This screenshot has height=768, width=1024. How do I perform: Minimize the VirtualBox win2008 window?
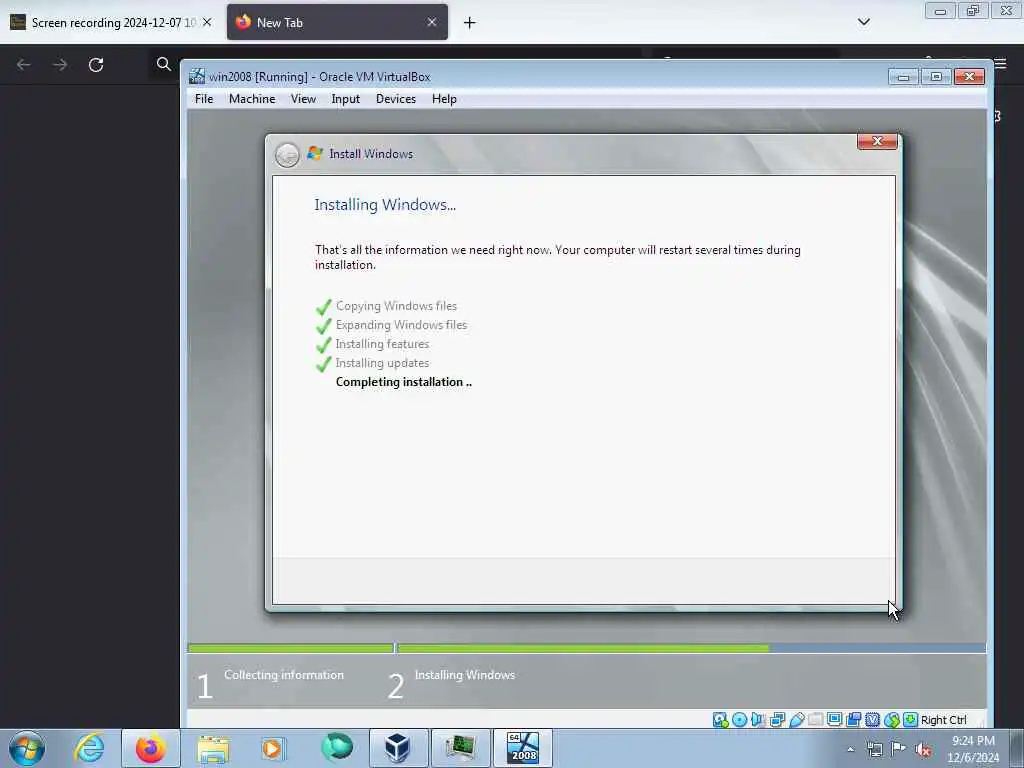(904, 77)
